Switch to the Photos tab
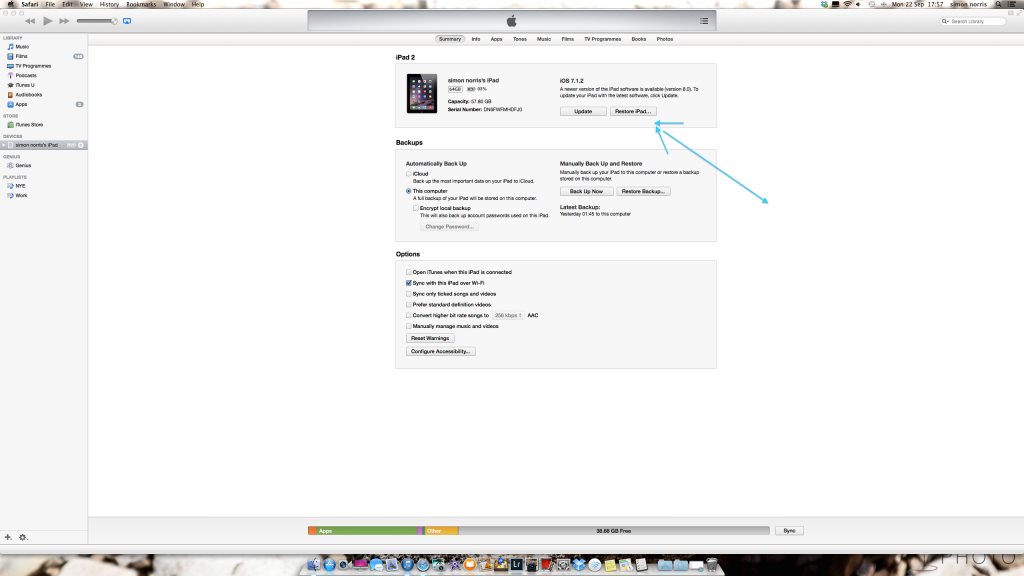1024x576 pixels. click(665, 39)
